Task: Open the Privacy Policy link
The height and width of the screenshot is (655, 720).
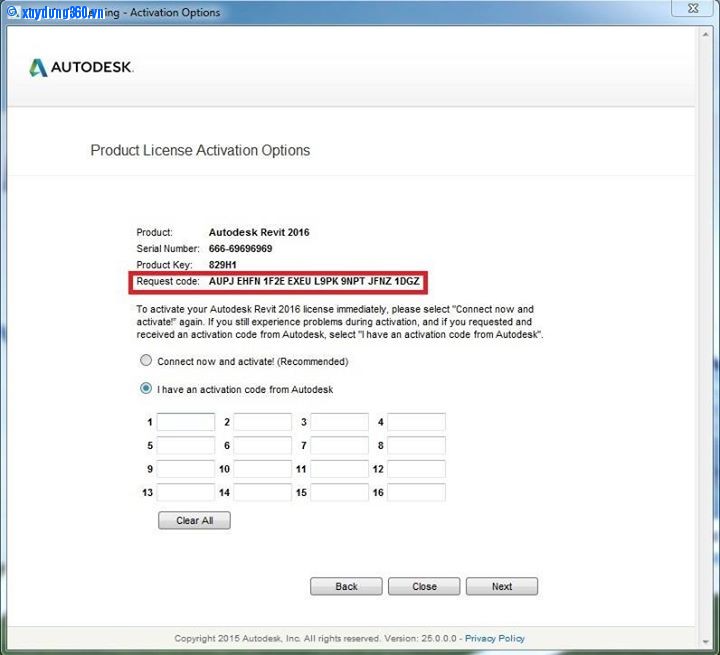Action: click(495, 638)
